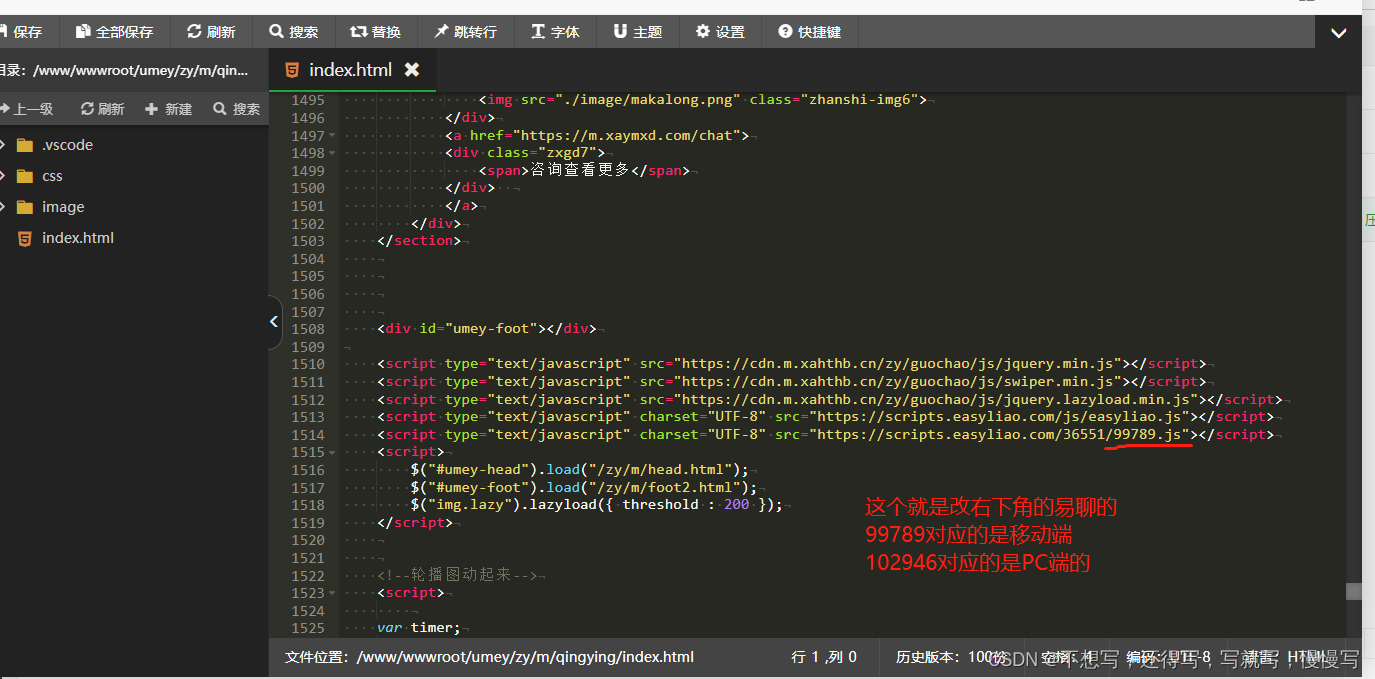The height and width of the screenshot is (679, 1375).
Task: Fold the script block at line 1523
Action: (x=332, y=593)
